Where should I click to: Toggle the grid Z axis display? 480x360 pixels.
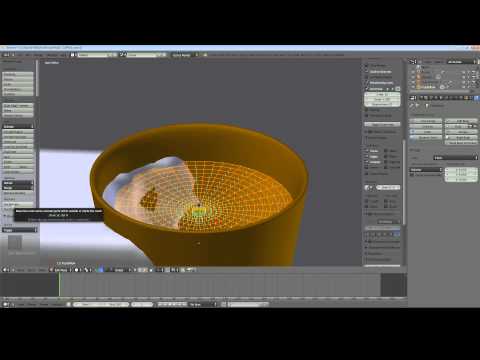tap(398, 89)
